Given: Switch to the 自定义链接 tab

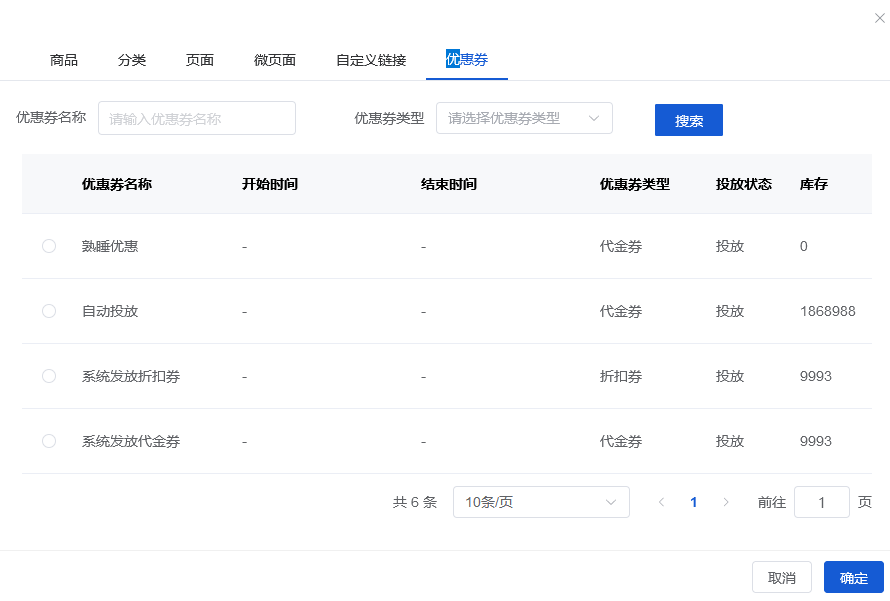Looking at the screenshot, I should [371, 60].
